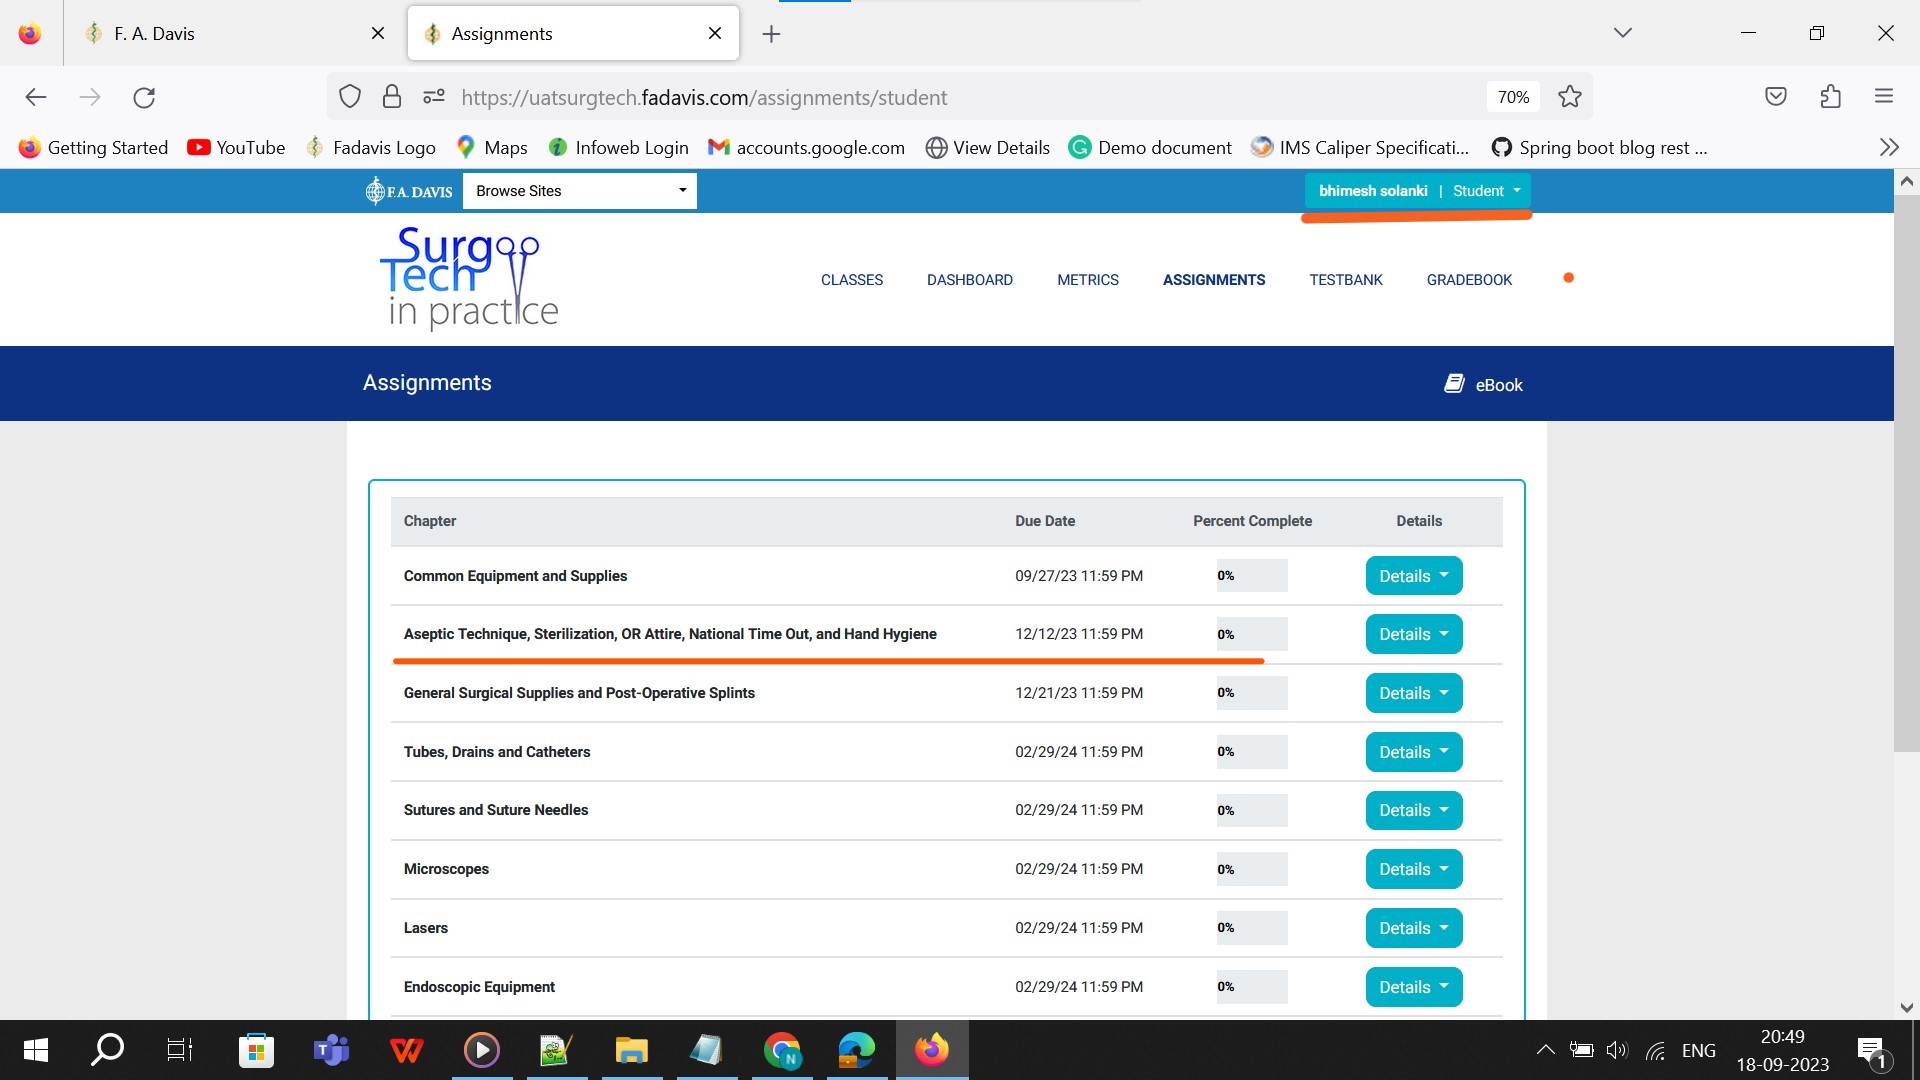
Task: Expand Details for Common Equipment and Supplies
Action: 1413,576
